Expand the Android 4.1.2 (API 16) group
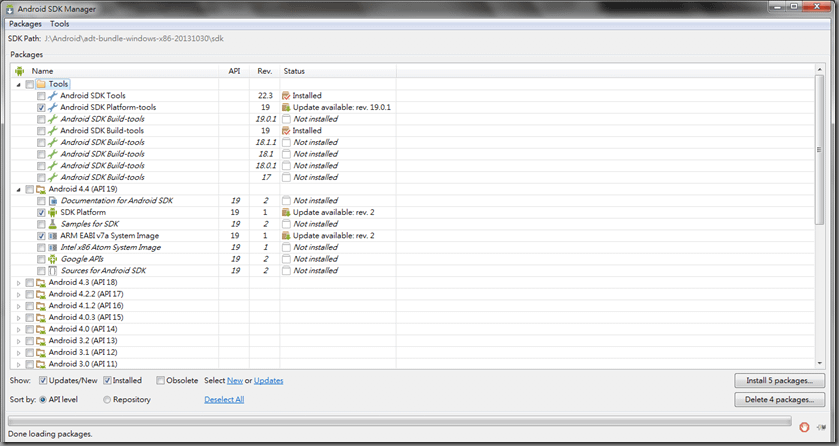 [x=19, y=306]
